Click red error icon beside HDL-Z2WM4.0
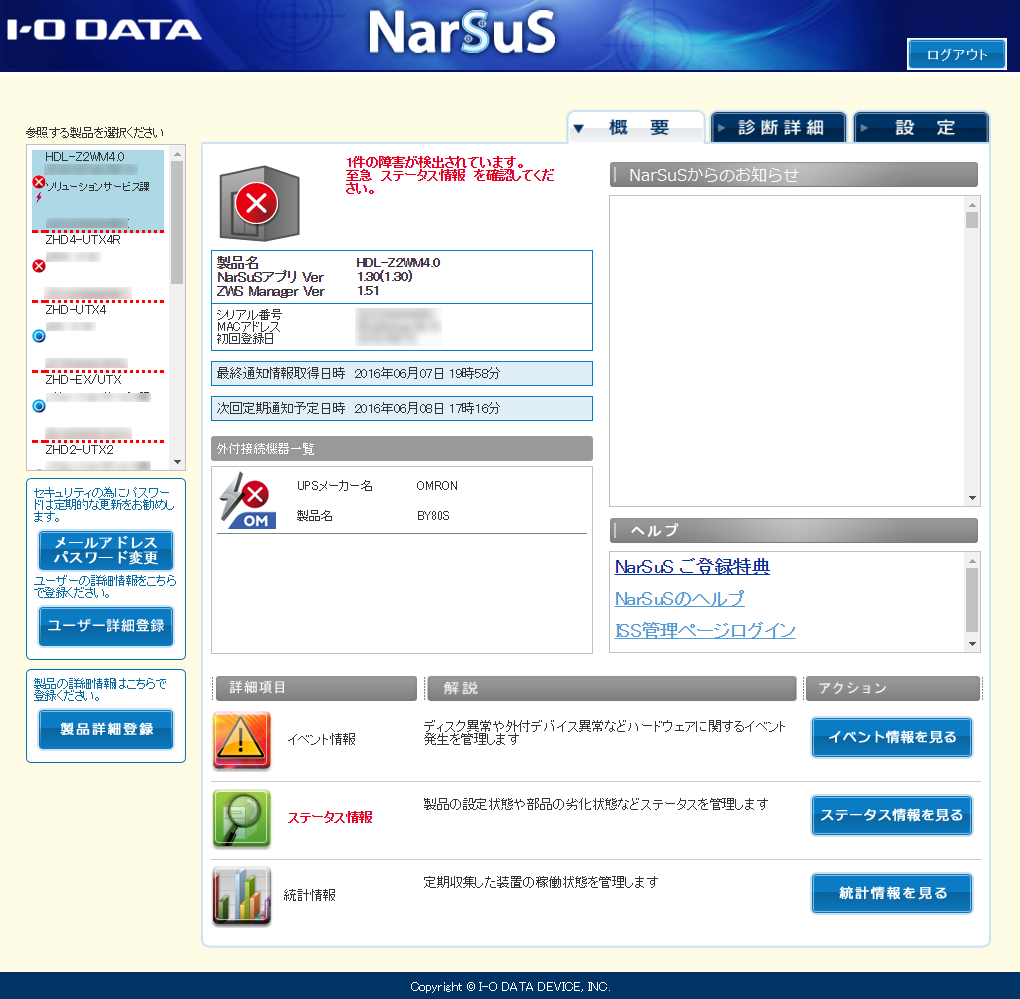This screenshot has height=999, width=1020. (x=39, y=182)
